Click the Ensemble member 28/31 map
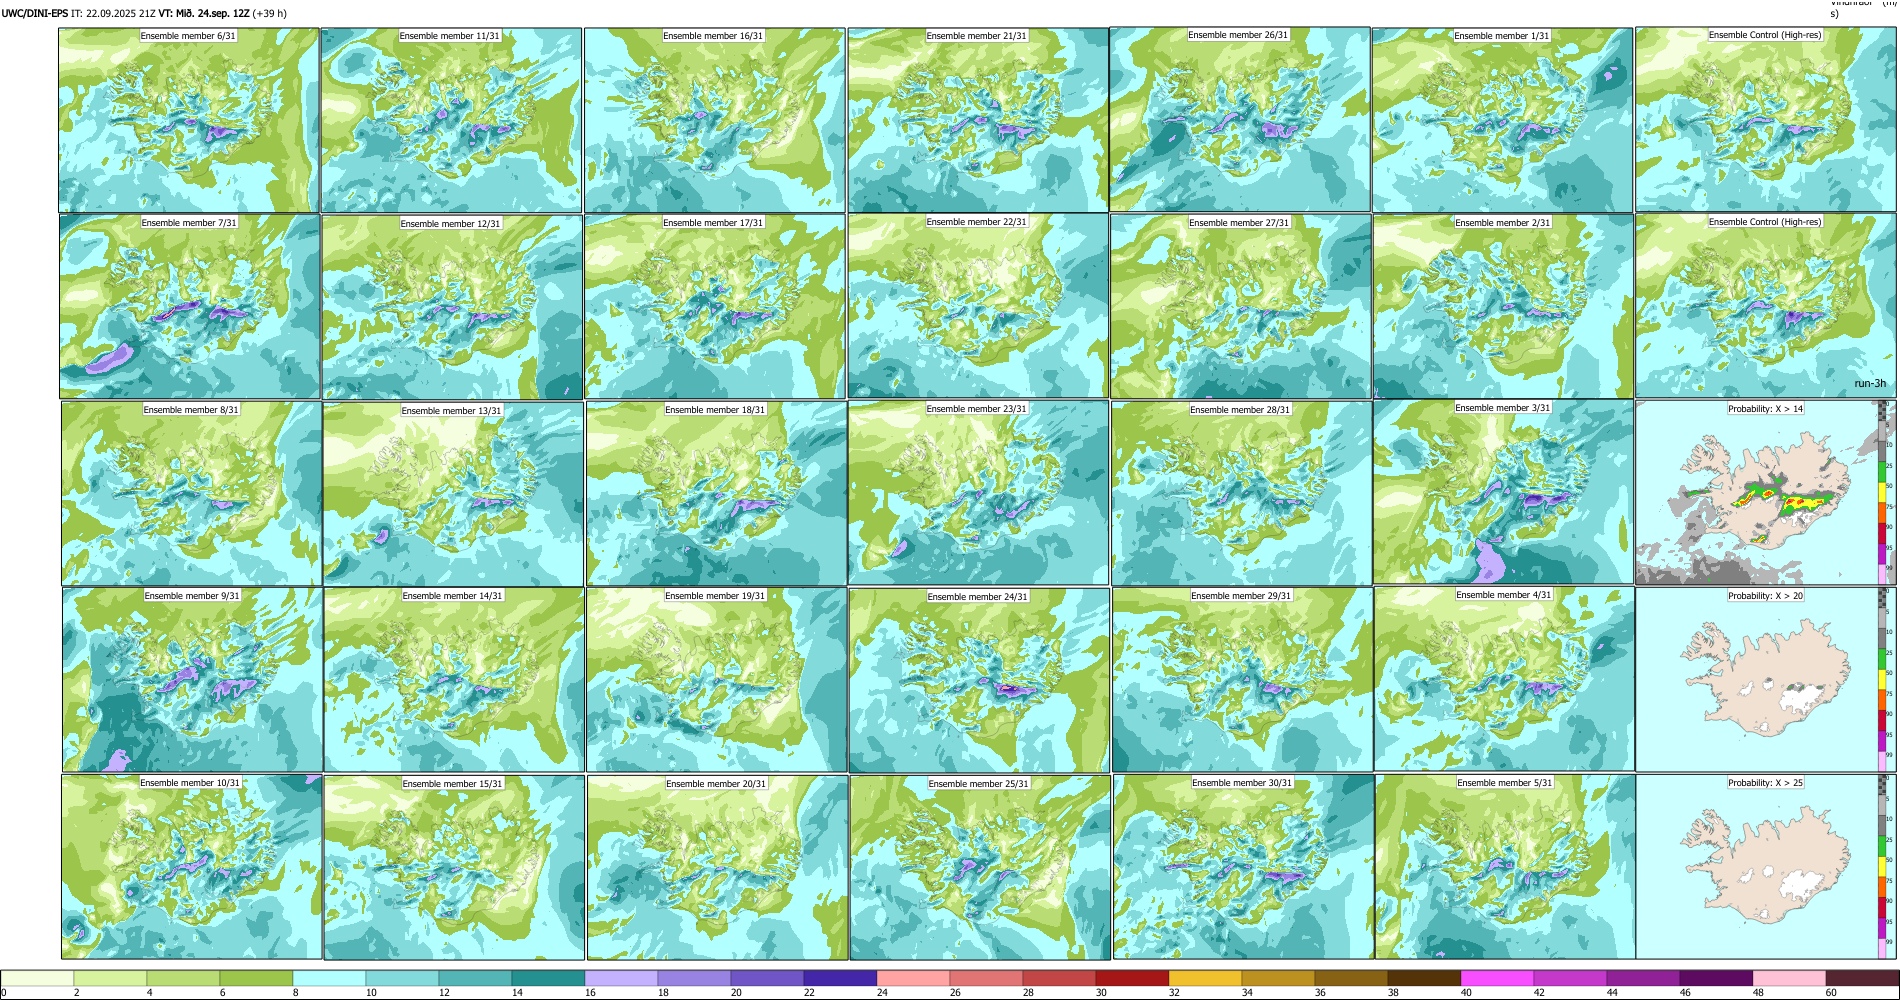 [1241, 494]
